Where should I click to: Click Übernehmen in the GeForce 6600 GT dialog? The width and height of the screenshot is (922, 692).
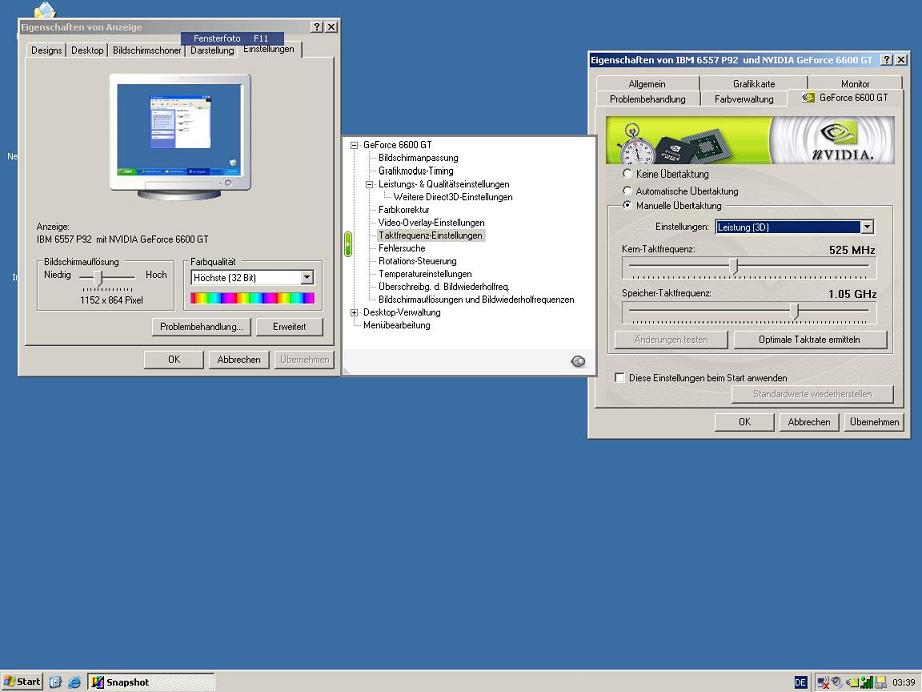[874, 422]
